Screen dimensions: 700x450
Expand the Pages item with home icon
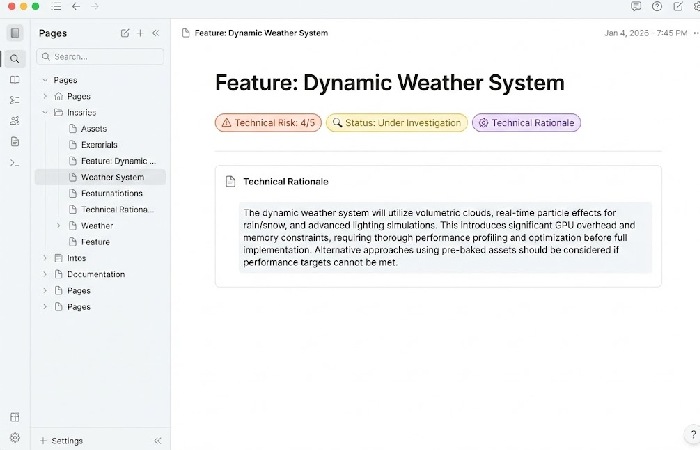[45, 96]
